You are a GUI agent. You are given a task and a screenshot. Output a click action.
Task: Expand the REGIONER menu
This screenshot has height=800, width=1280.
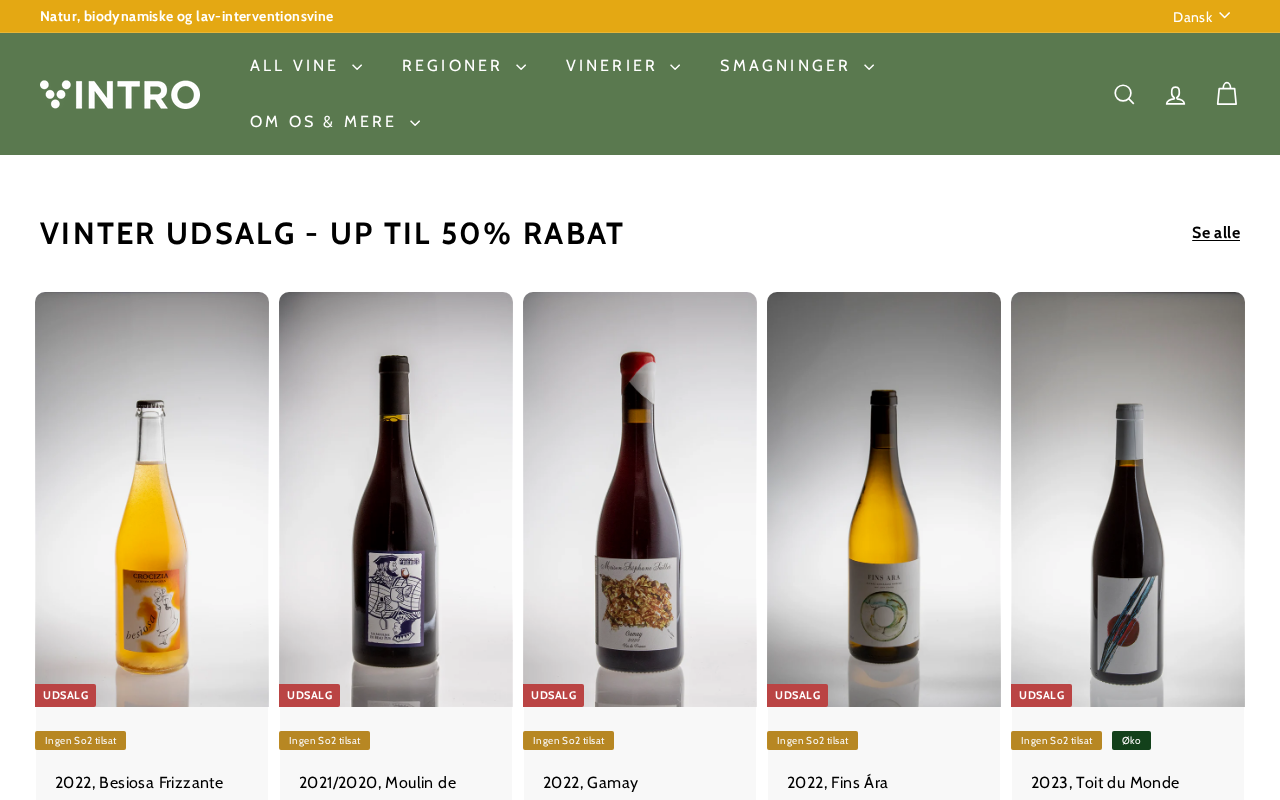coord(464,66)
